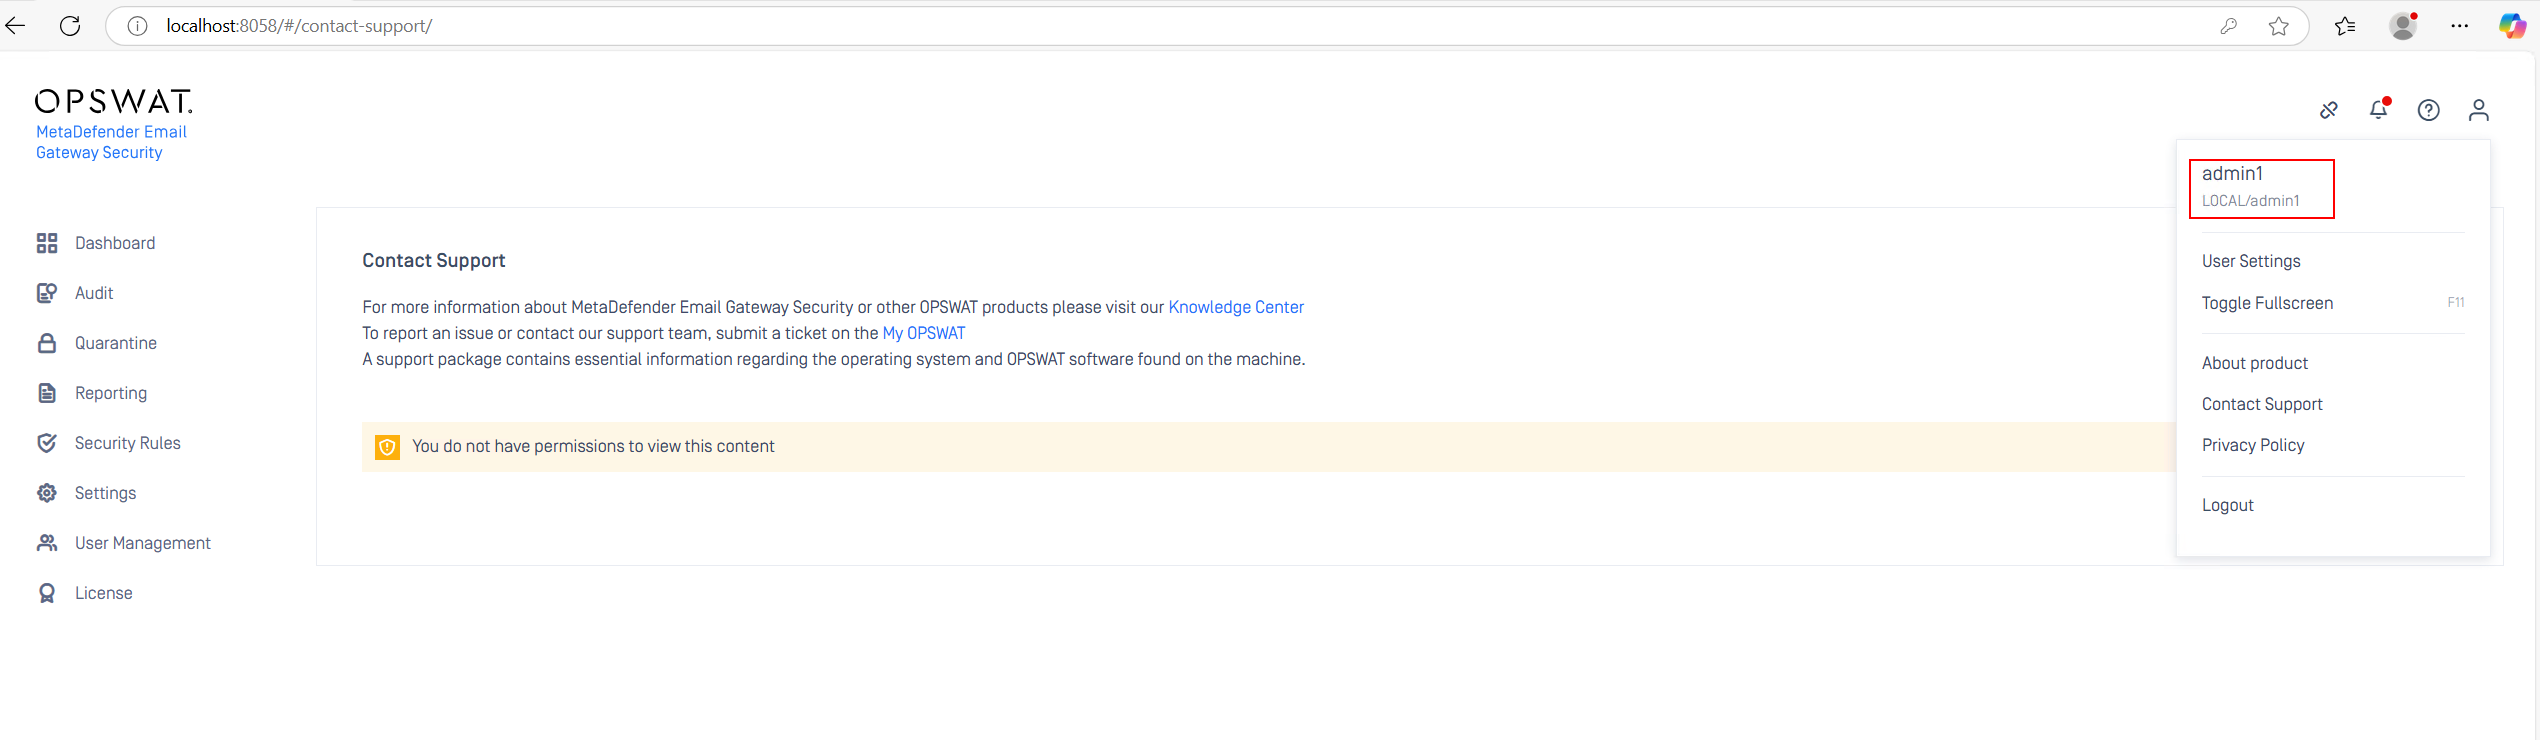Image resolution: width=2540 pixels, height=740 pixels.
Task: Click Logout in the user menu
Action: pos(2228,505)
